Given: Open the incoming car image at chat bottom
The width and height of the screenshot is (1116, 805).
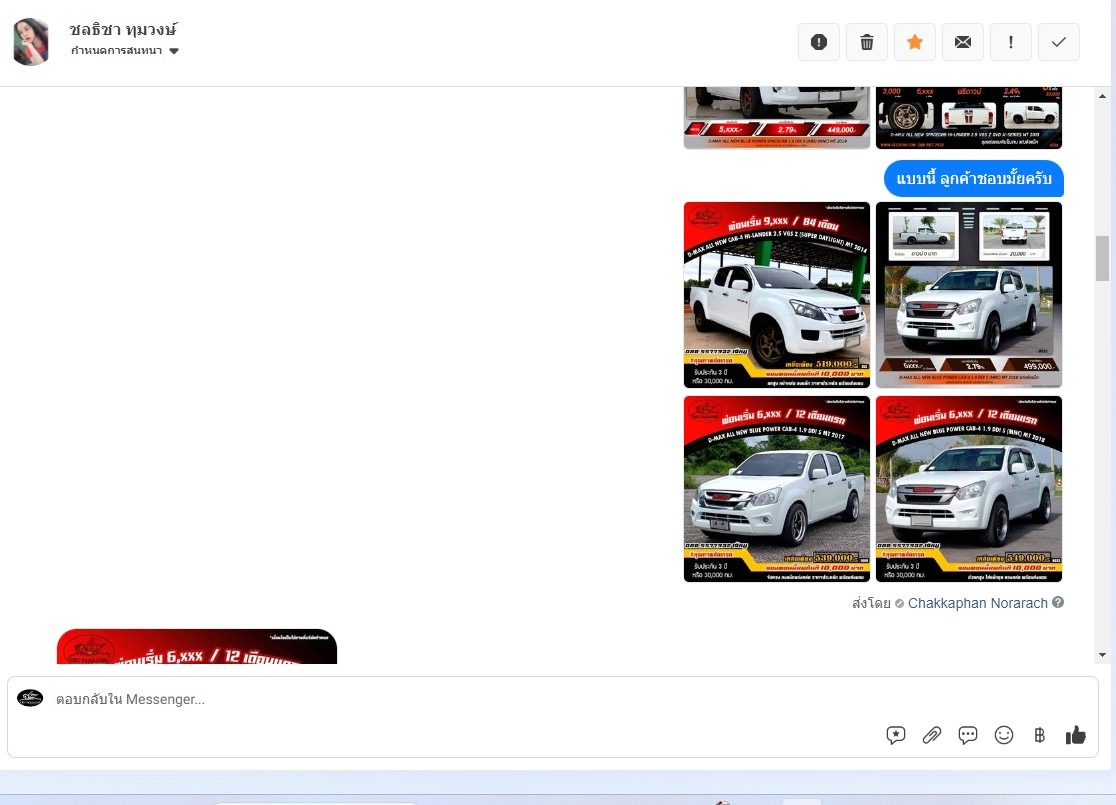Looking at the screenshot, I should 196,646.
